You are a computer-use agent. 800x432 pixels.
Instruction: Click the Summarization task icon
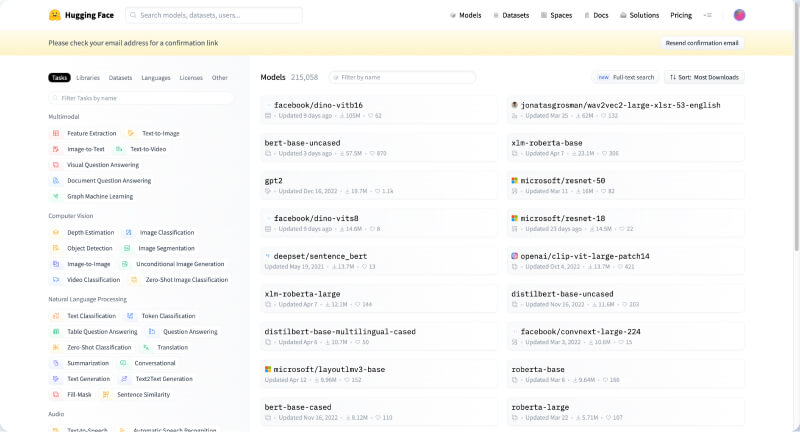56,363
